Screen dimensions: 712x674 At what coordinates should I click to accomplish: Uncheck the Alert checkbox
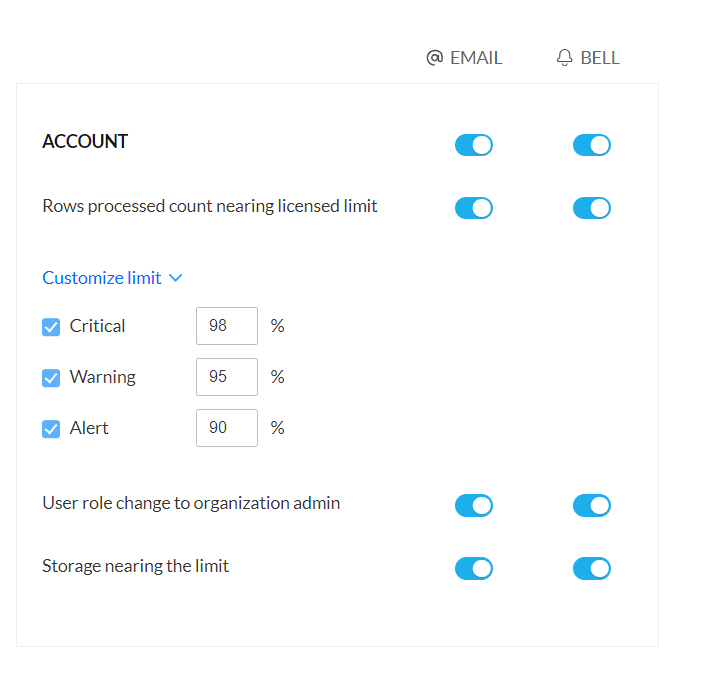51,429
